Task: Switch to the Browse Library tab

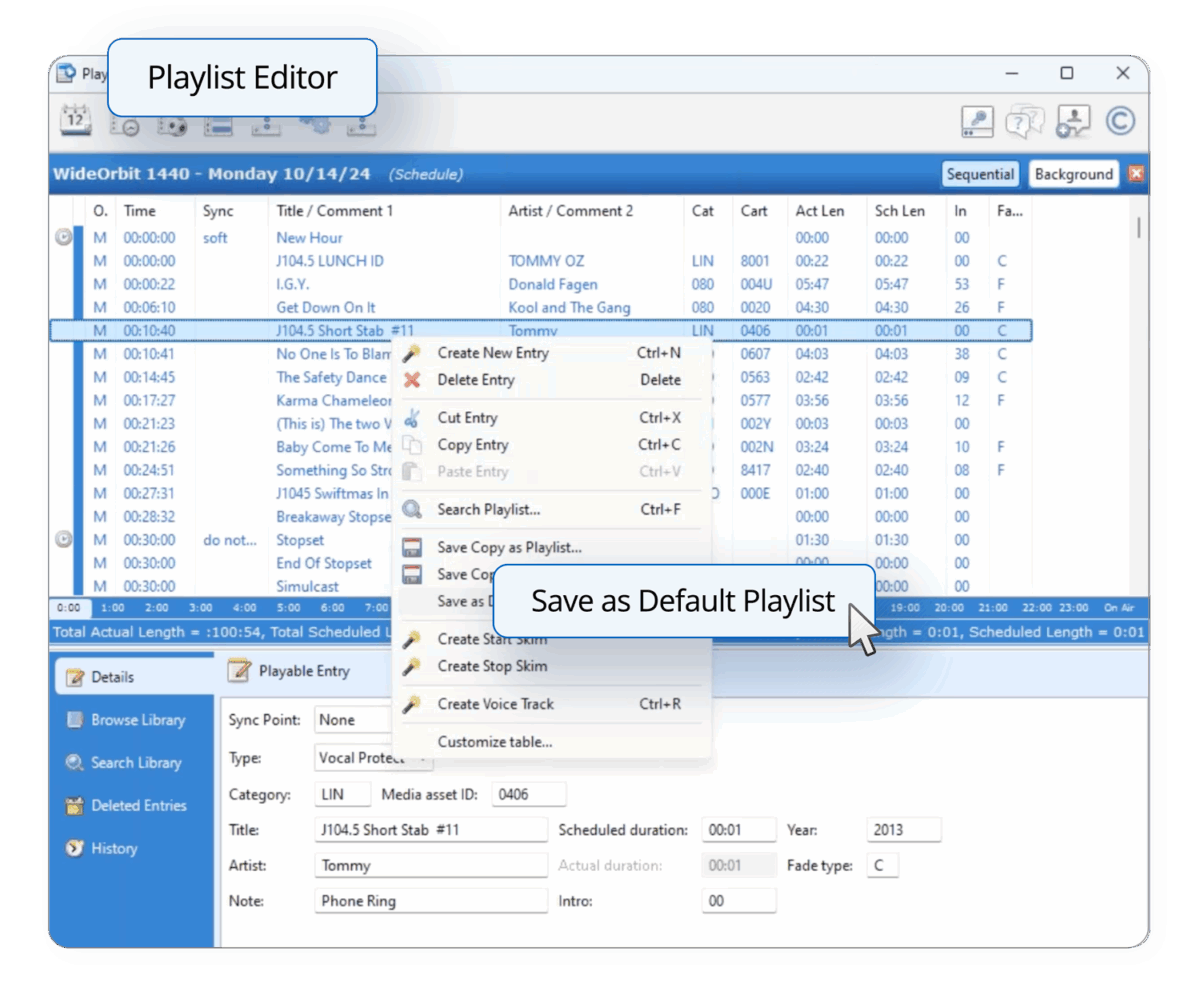Action: [x=138, y=720]
